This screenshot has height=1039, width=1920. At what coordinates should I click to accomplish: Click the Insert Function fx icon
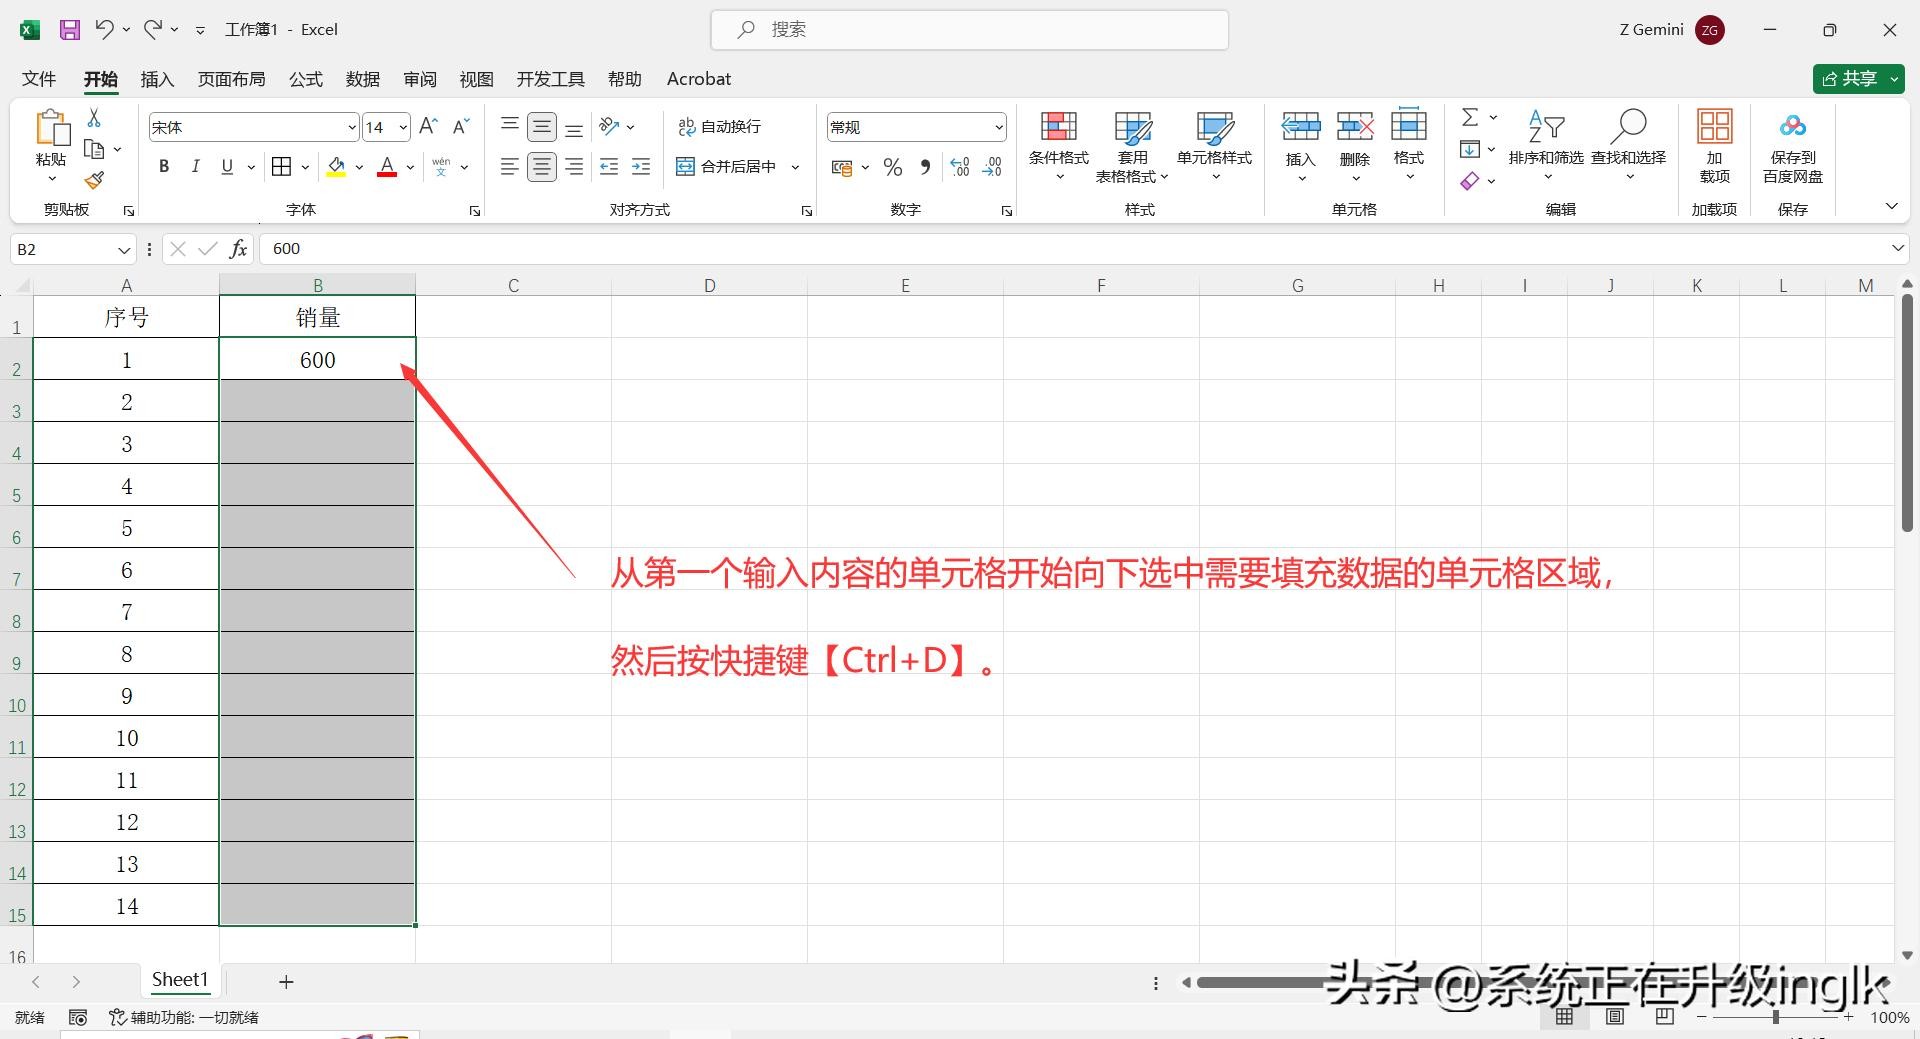(238, 249)
